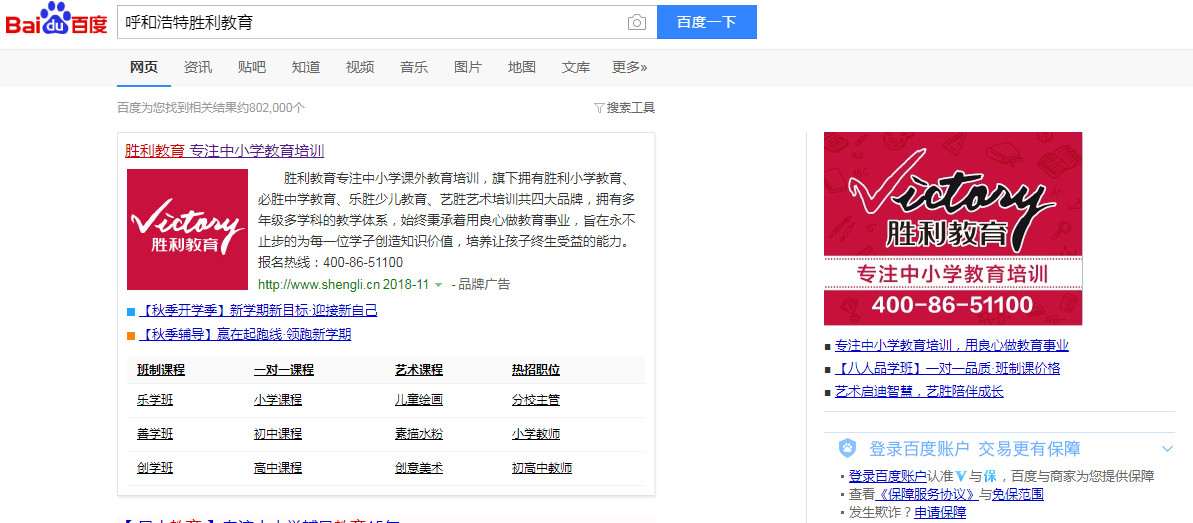Screen dimensions: 1193x523
Task: Open the 初中课程 link
Action: (x=278, y=435)
